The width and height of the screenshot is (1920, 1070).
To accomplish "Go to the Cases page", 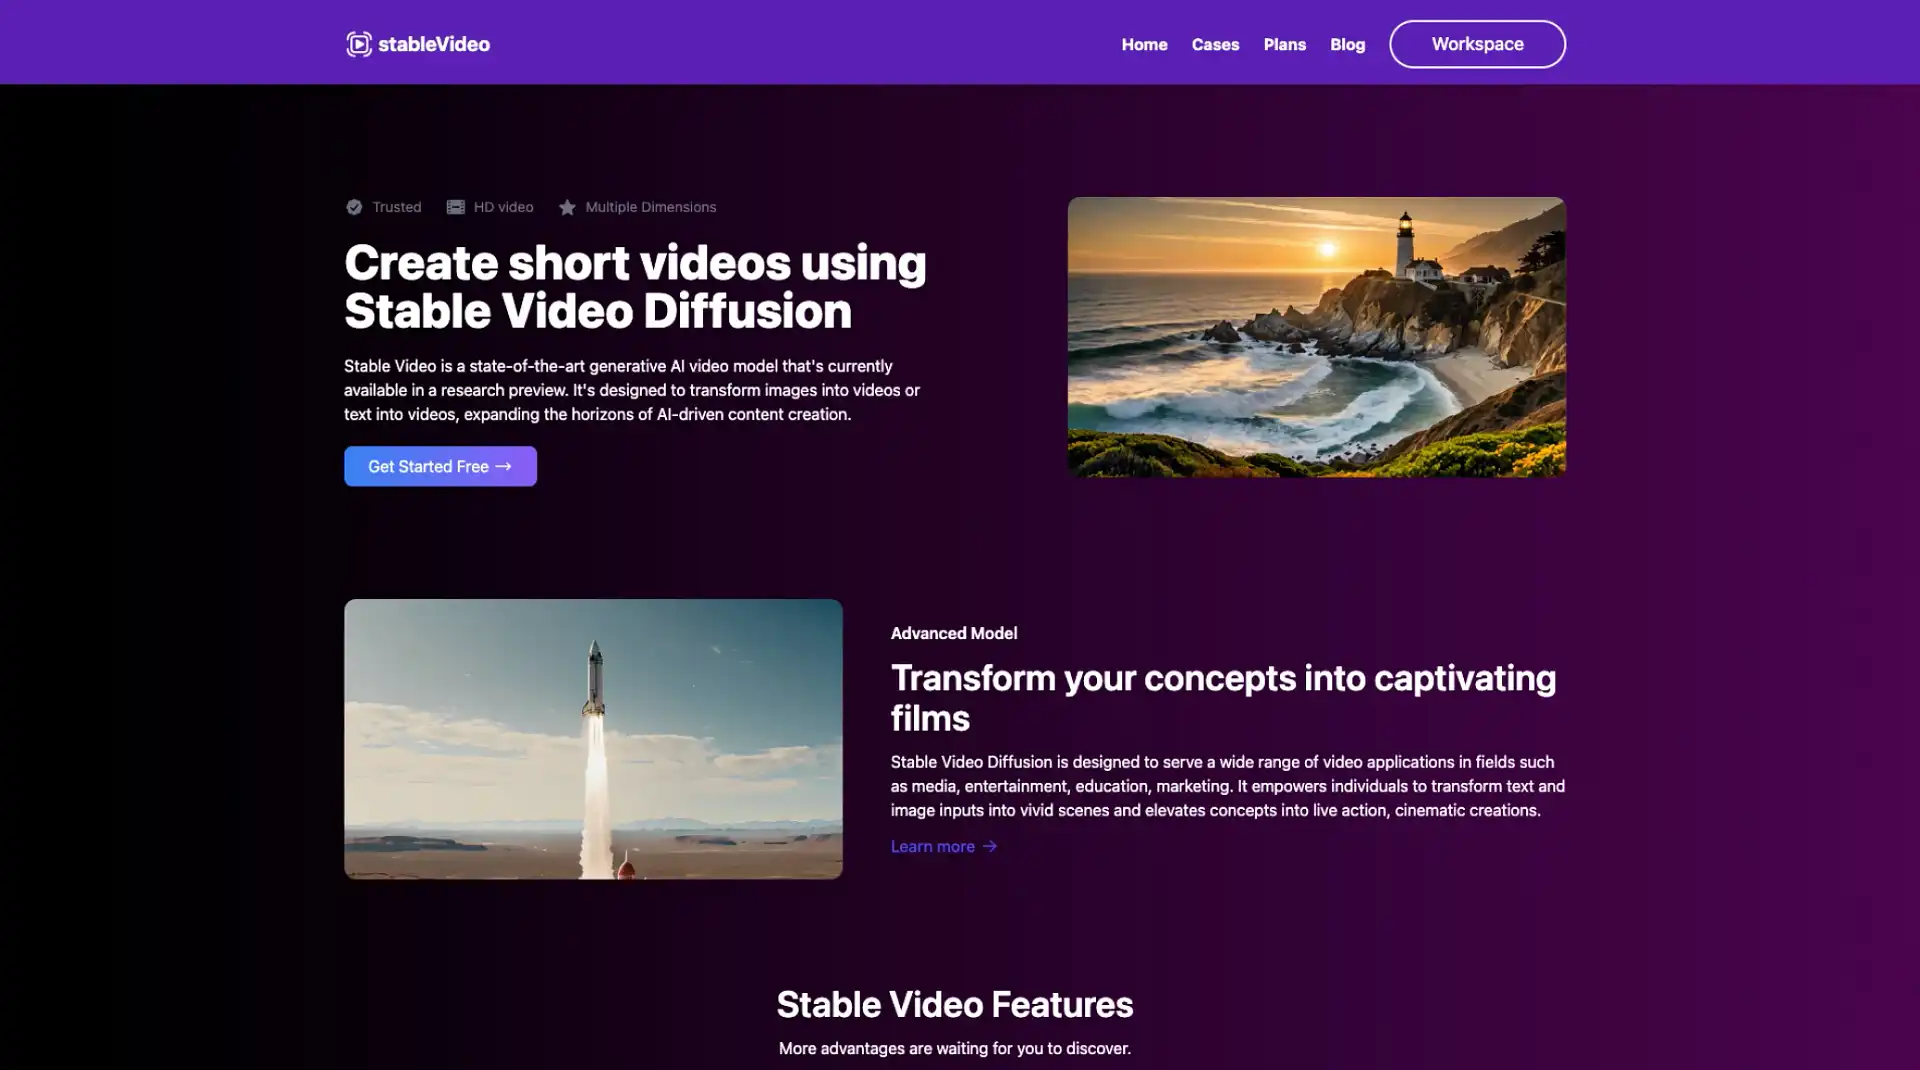I will coord(1215,44).
